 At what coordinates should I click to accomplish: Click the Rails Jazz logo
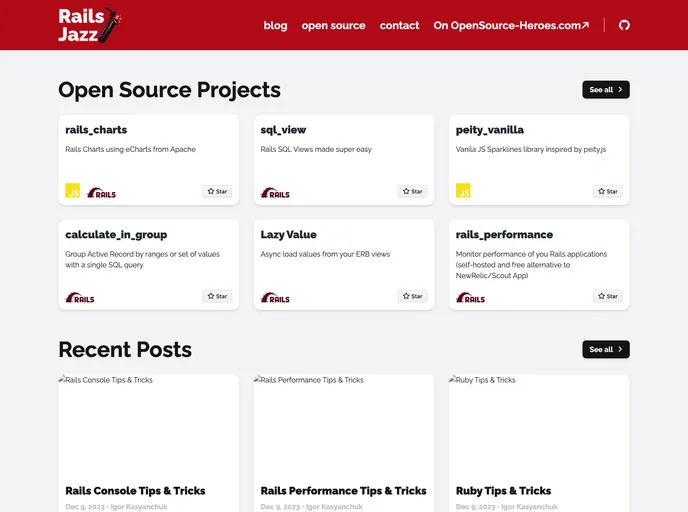[x=90, y=25]
